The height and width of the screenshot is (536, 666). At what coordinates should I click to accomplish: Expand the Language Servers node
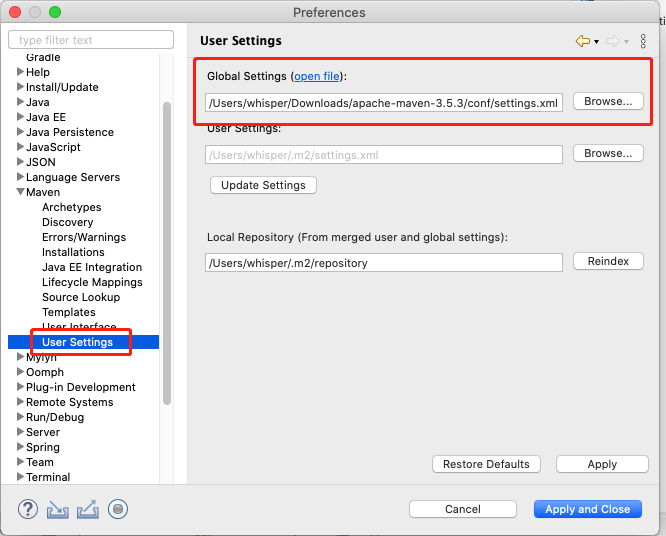20,177
